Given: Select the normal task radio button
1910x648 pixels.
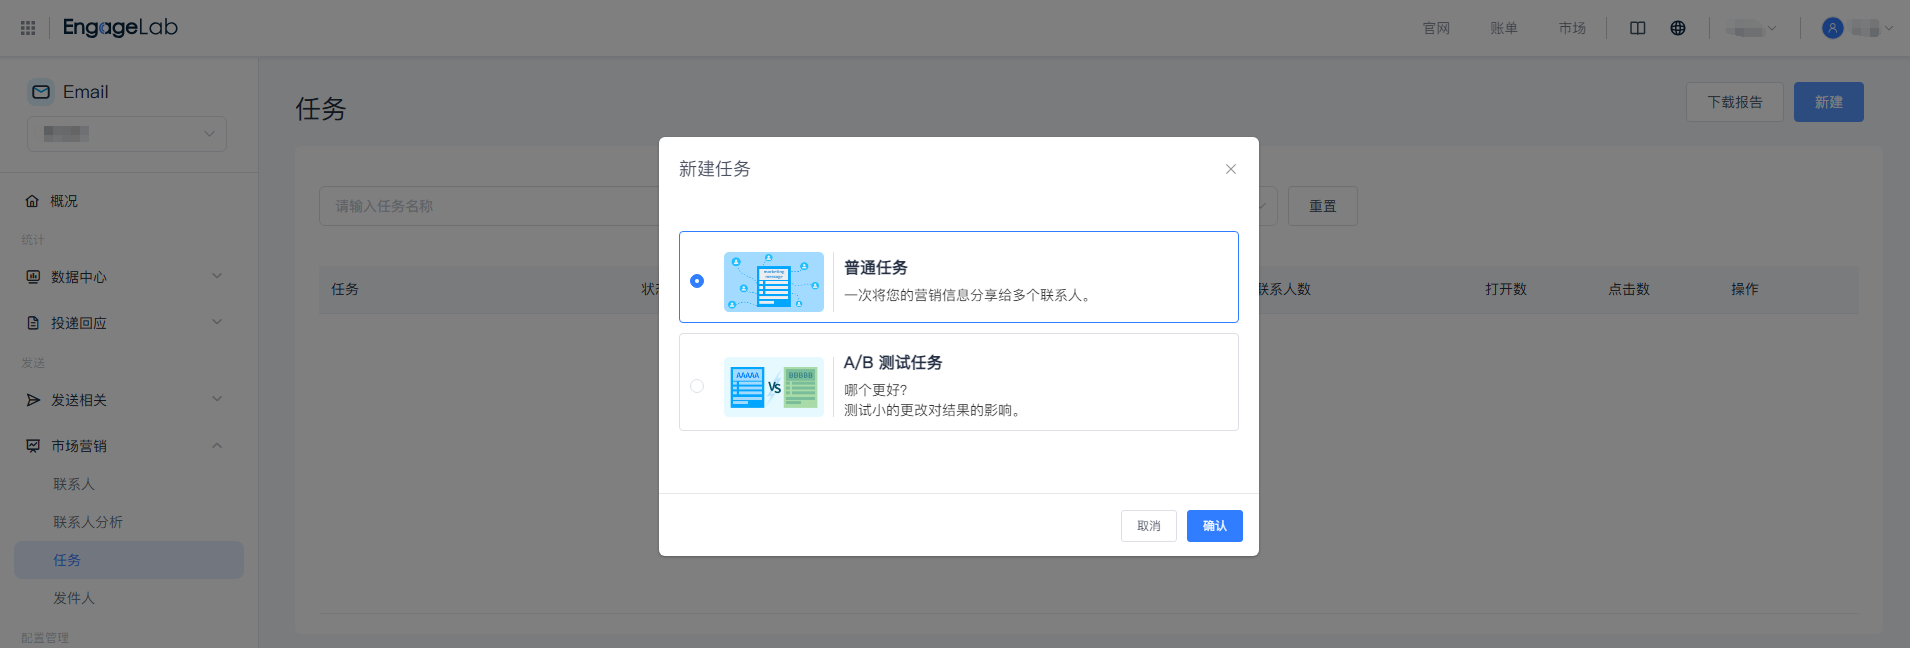Looking at the screenshot, I should [697, 281].
